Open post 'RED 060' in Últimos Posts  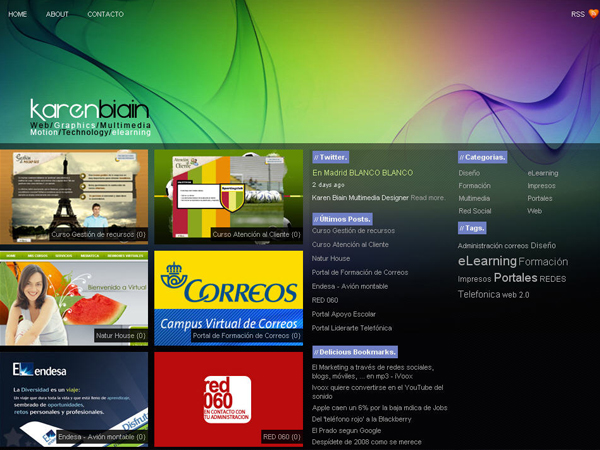pos(325,300)
